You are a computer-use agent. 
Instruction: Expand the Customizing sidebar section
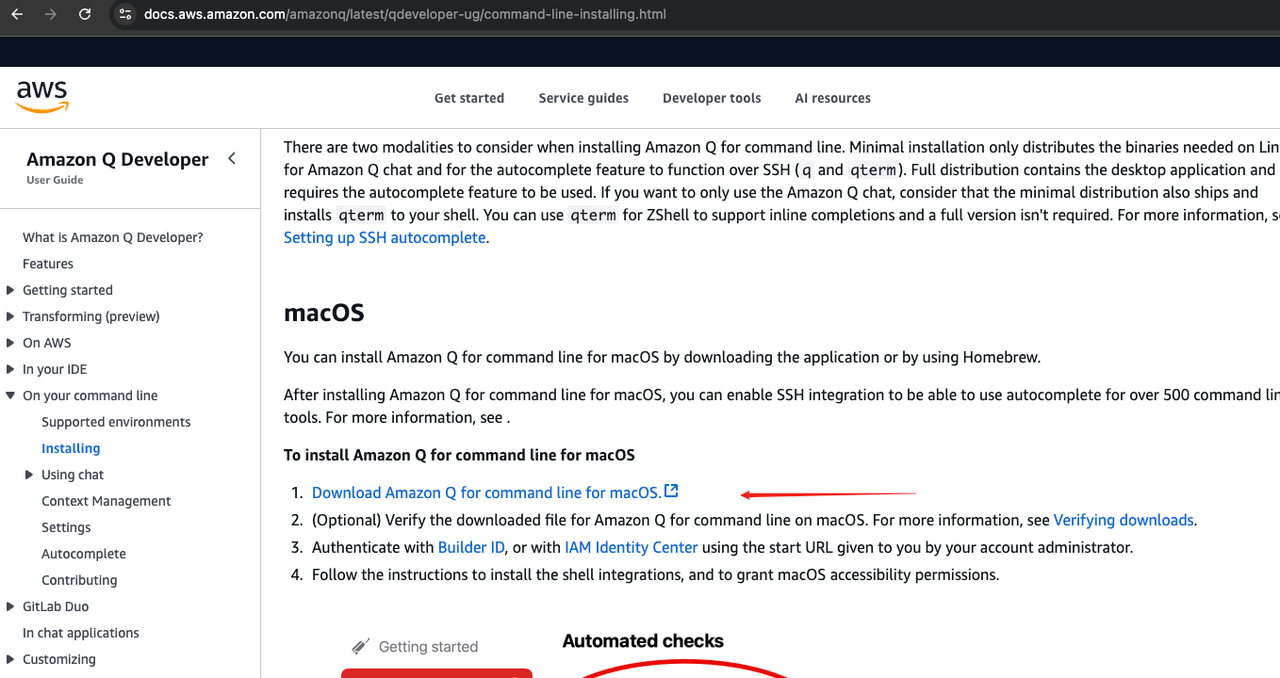click(x=11, y=660)
